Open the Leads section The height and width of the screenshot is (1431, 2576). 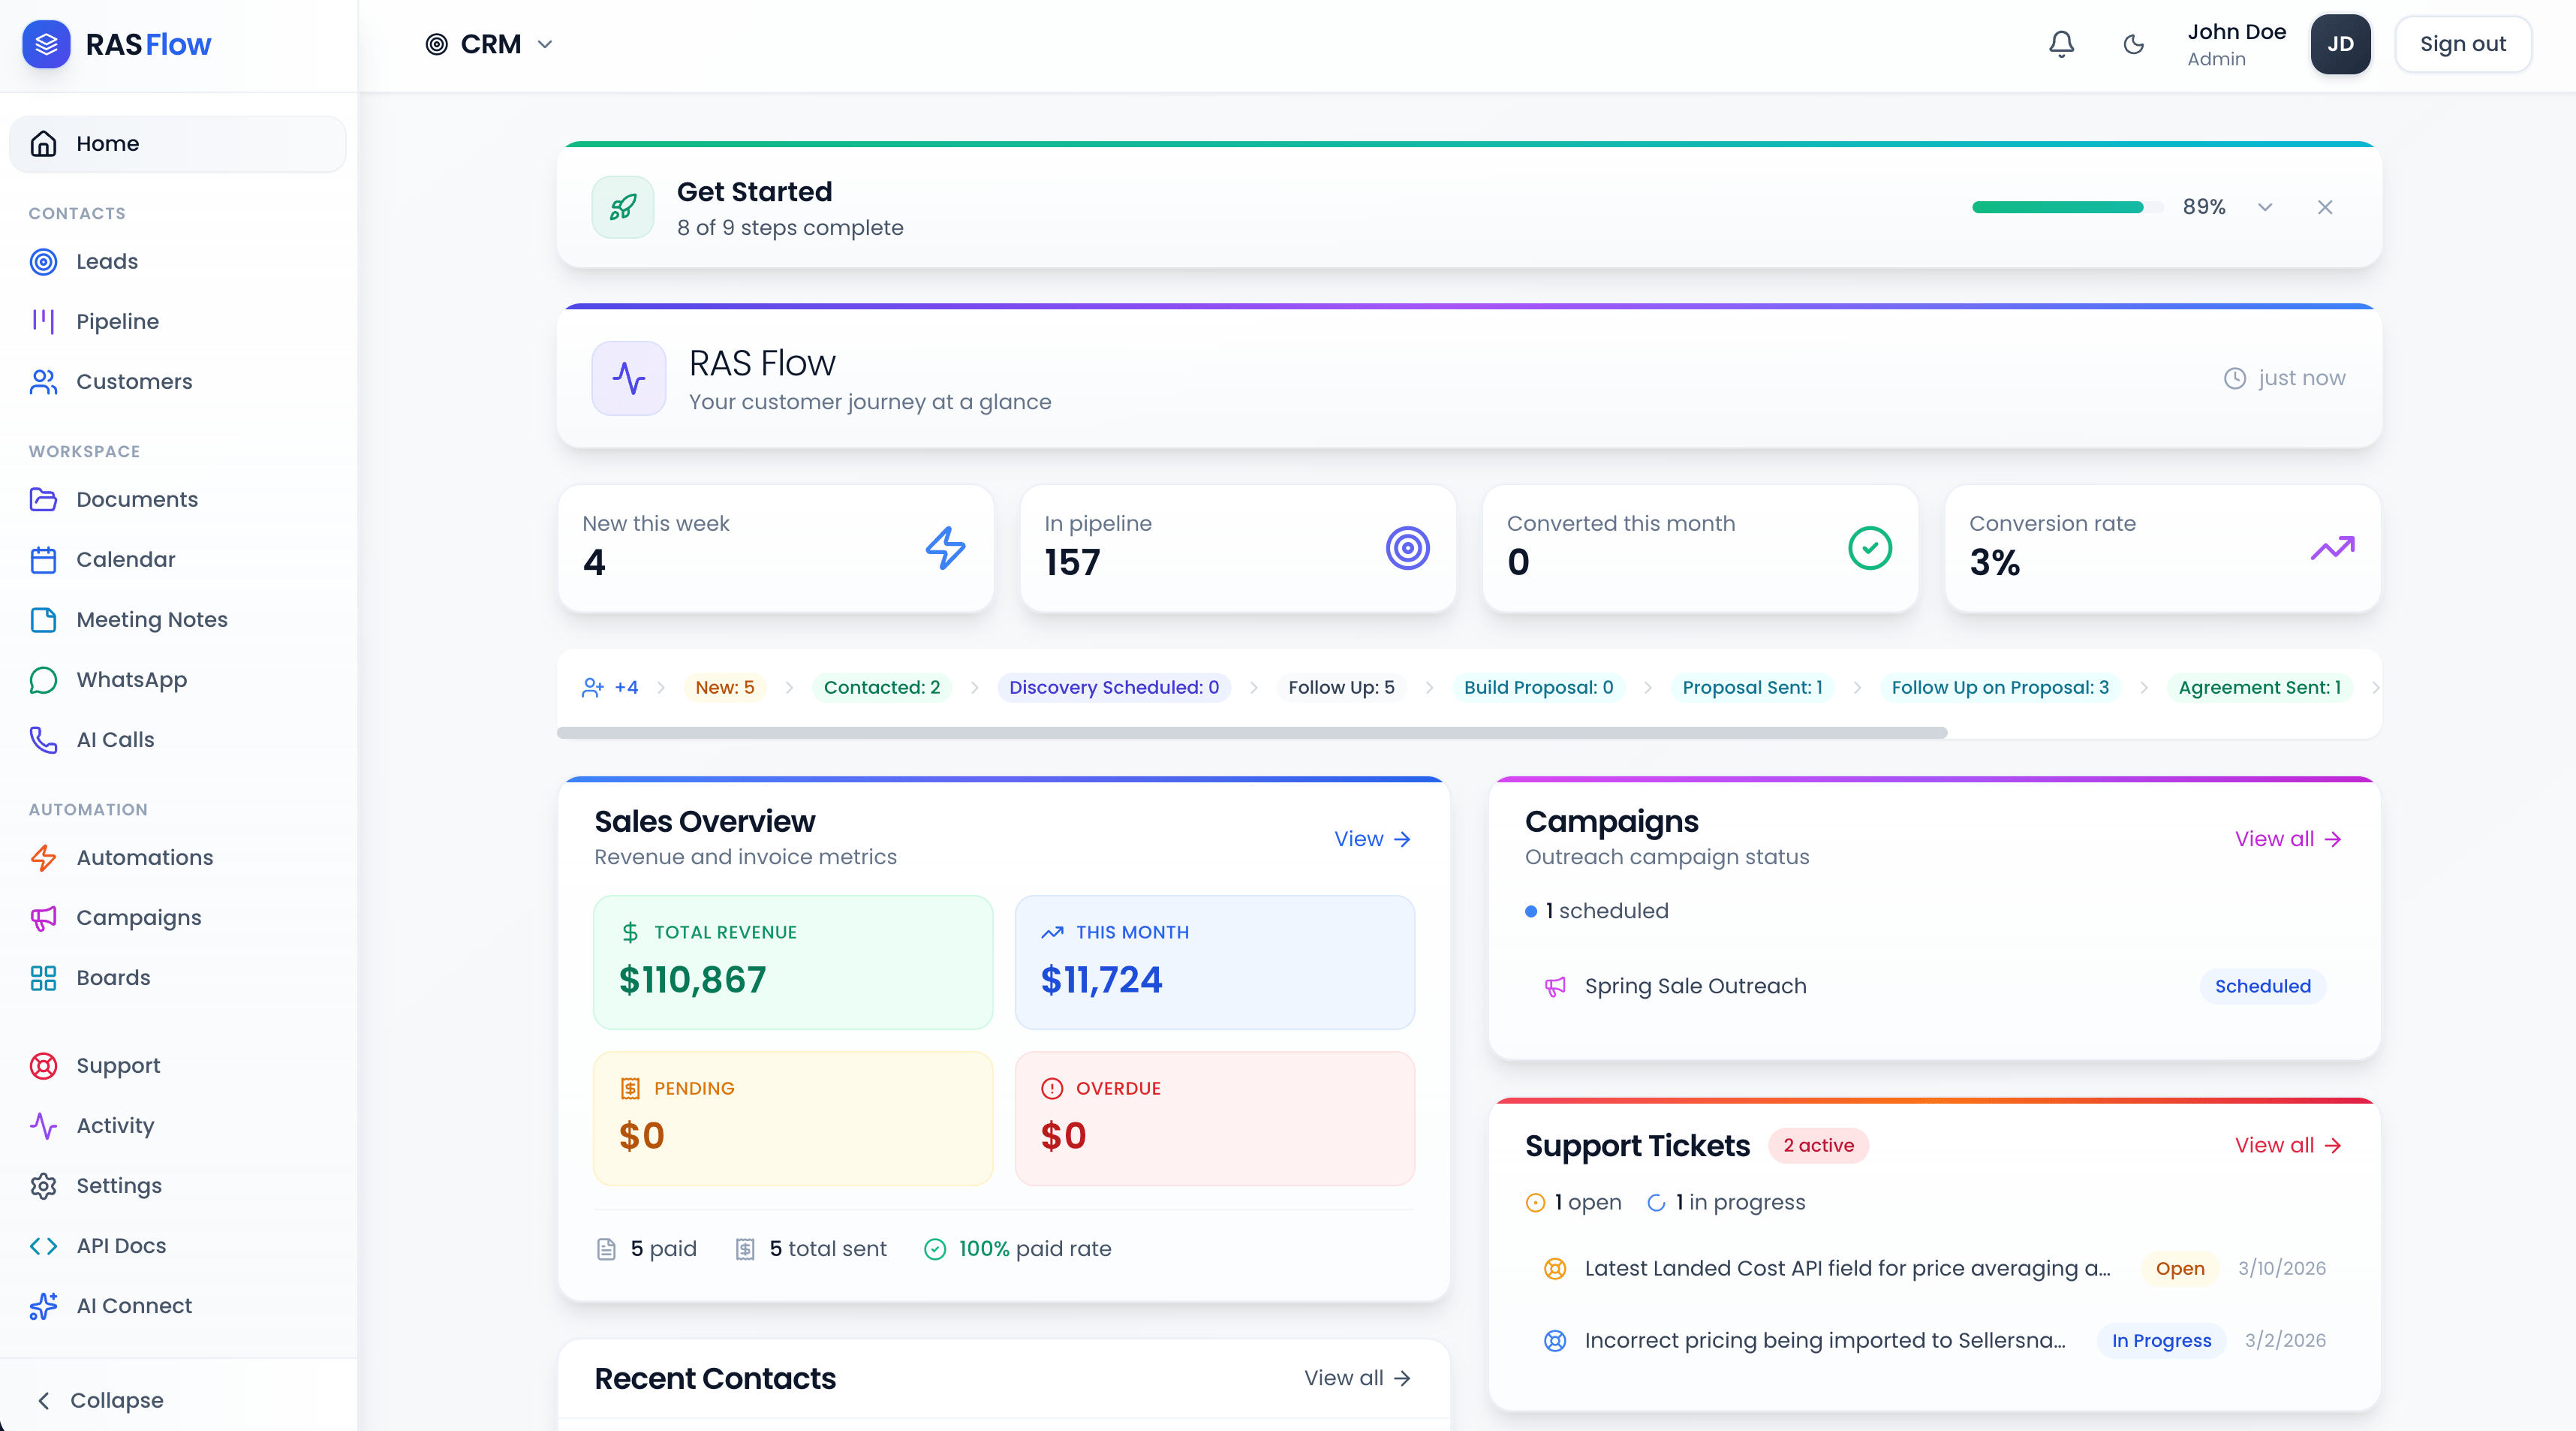pos(107,261)
